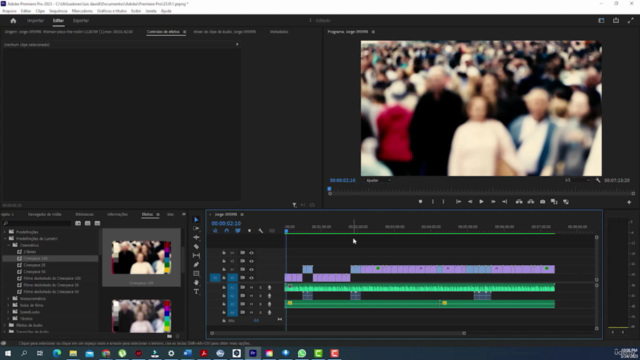
Task: Open the Arquivo menu
Action: pos(9,11)
